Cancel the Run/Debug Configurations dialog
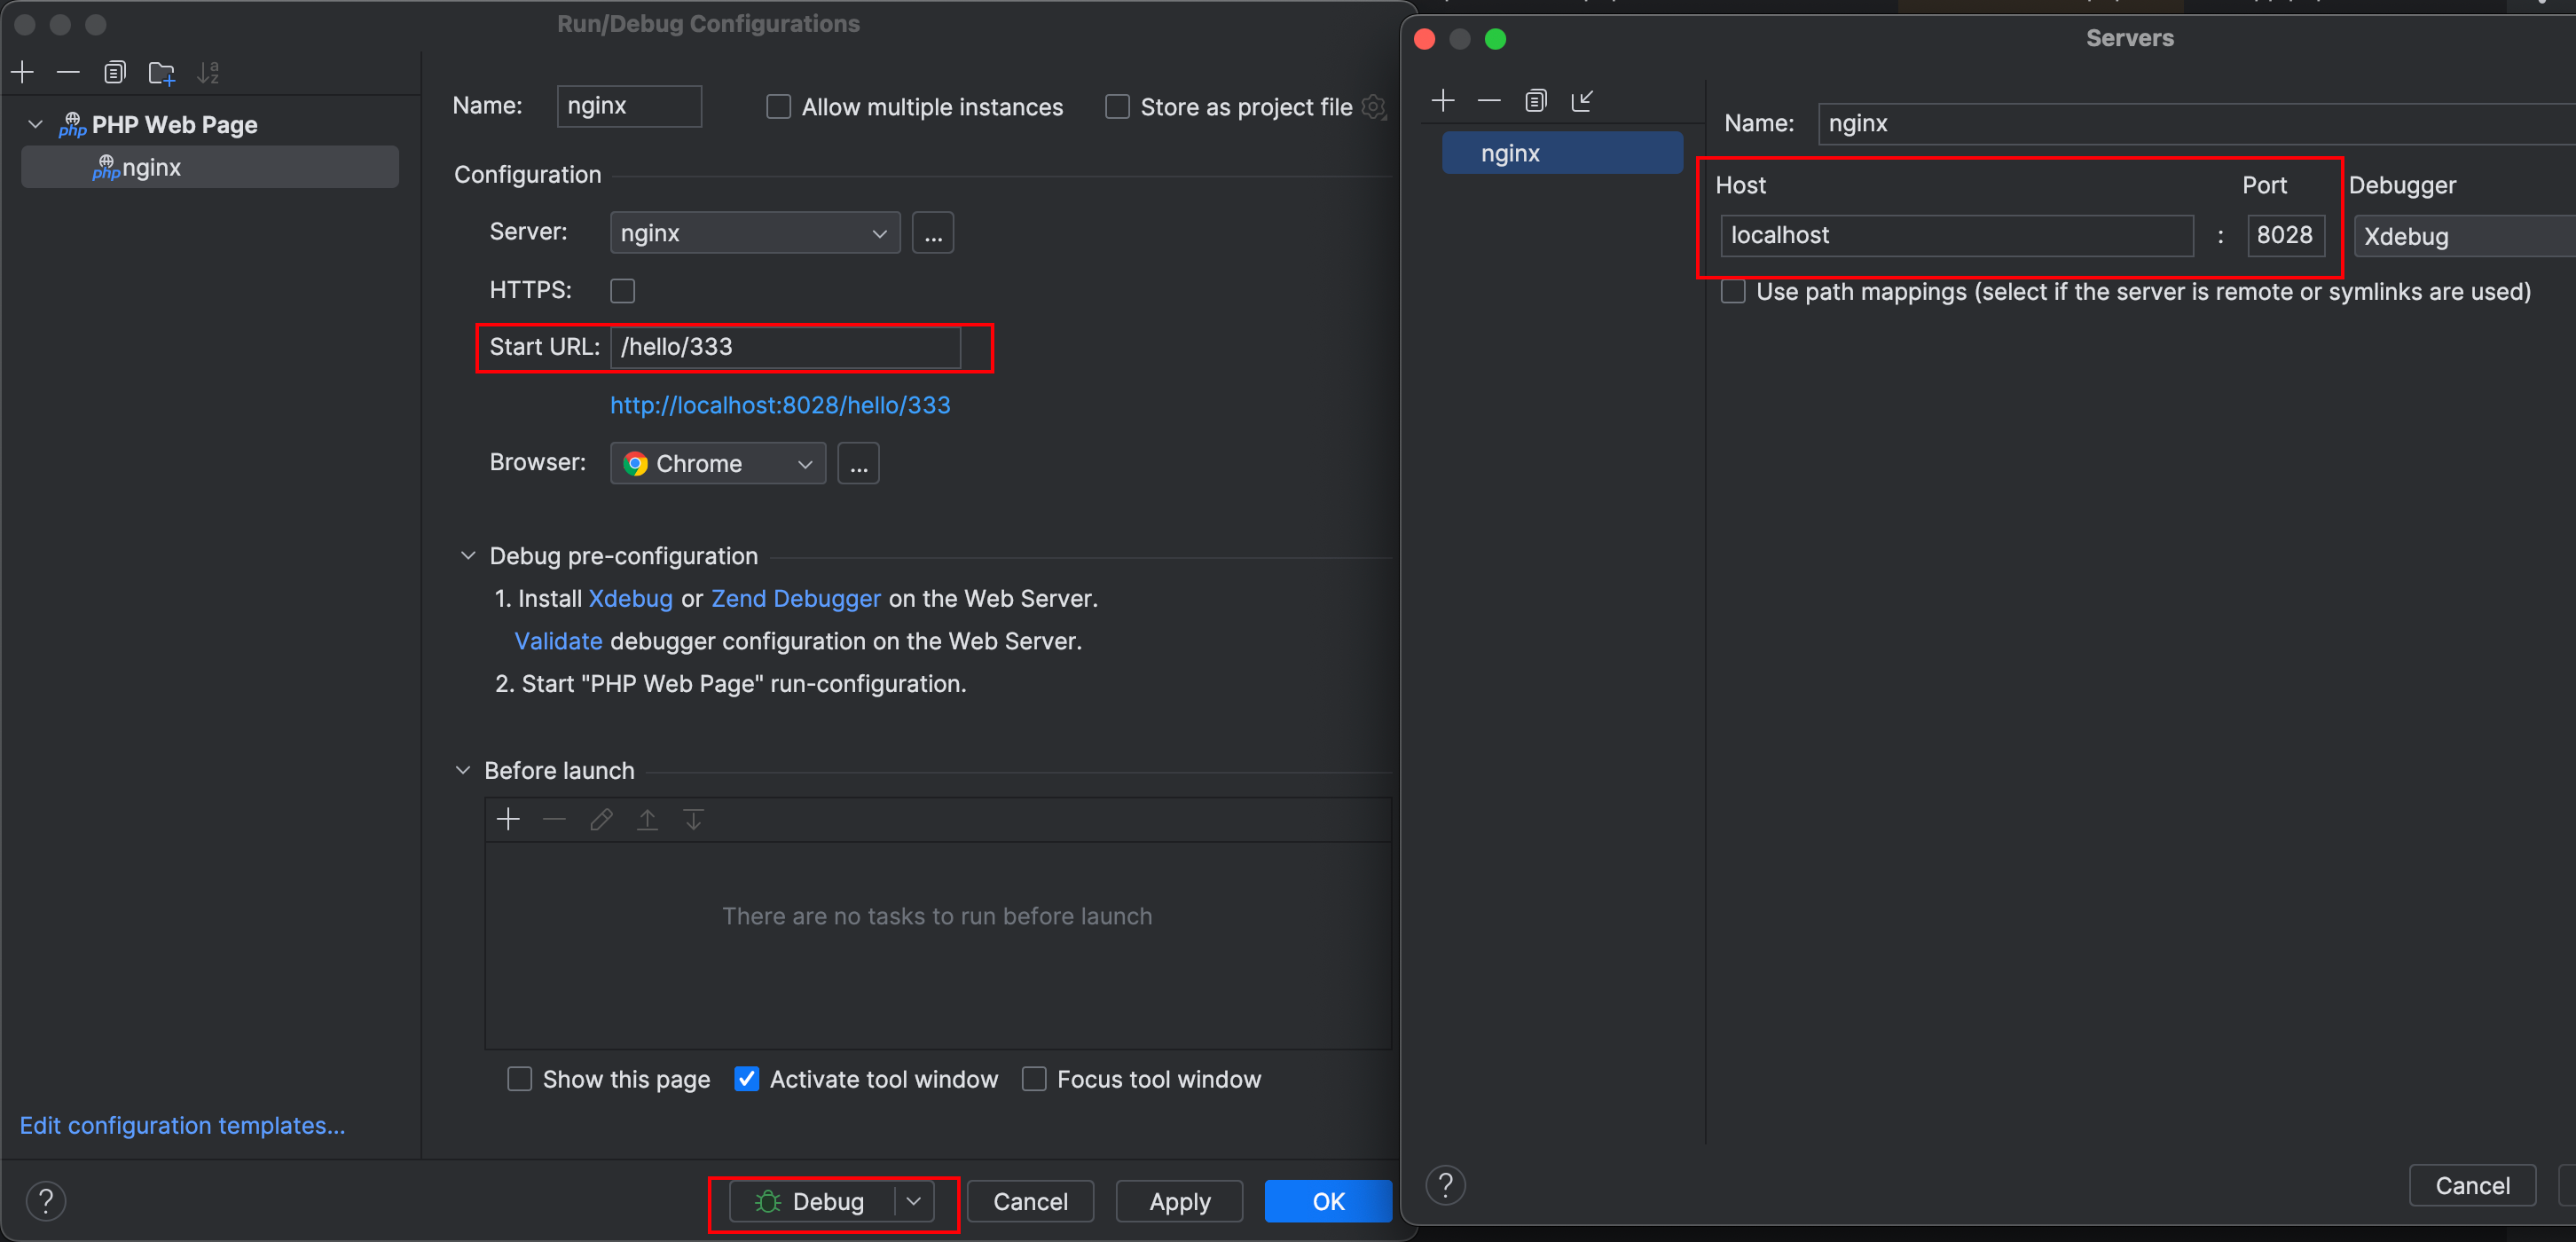 tap(1030, 1201)
